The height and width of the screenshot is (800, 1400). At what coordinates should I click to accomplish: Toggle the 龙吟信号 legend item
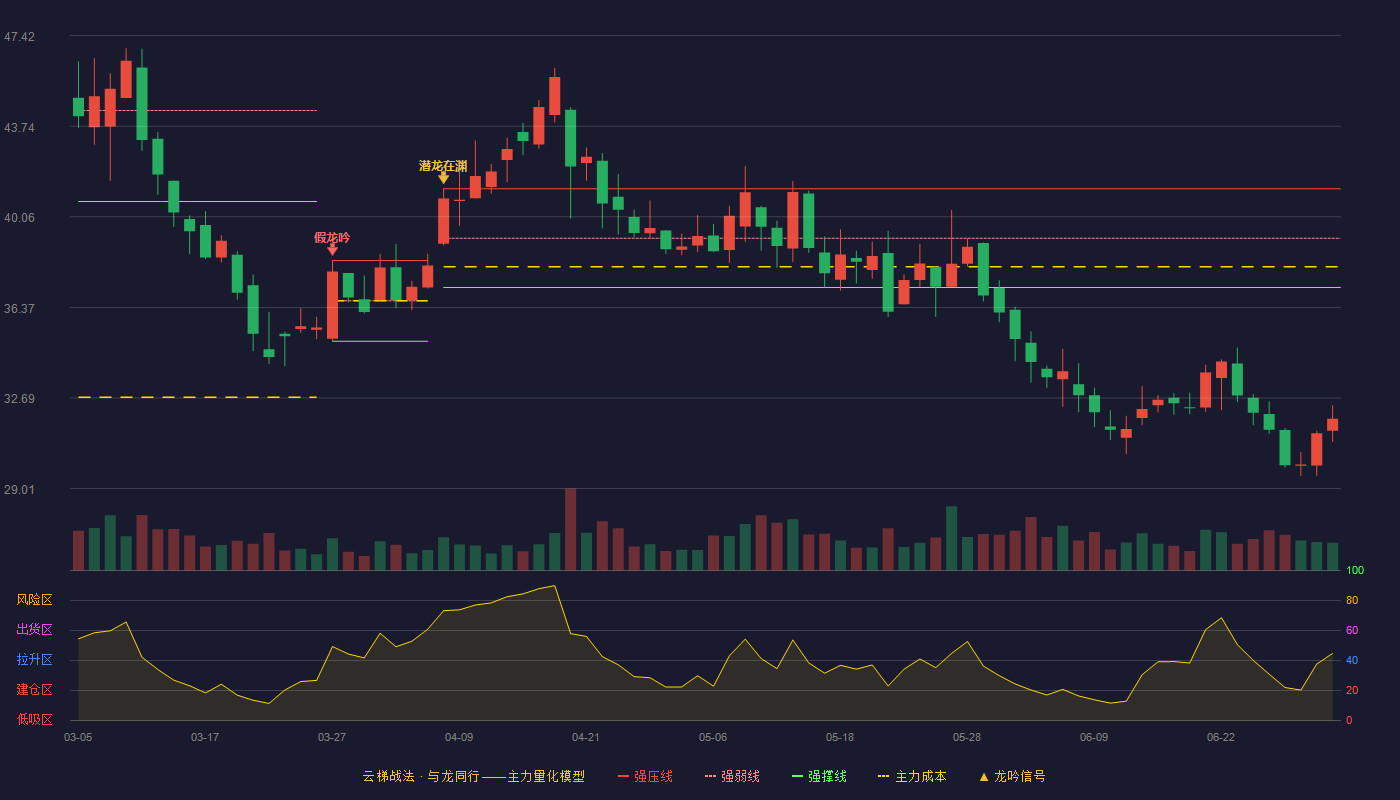coord(1012,776)
